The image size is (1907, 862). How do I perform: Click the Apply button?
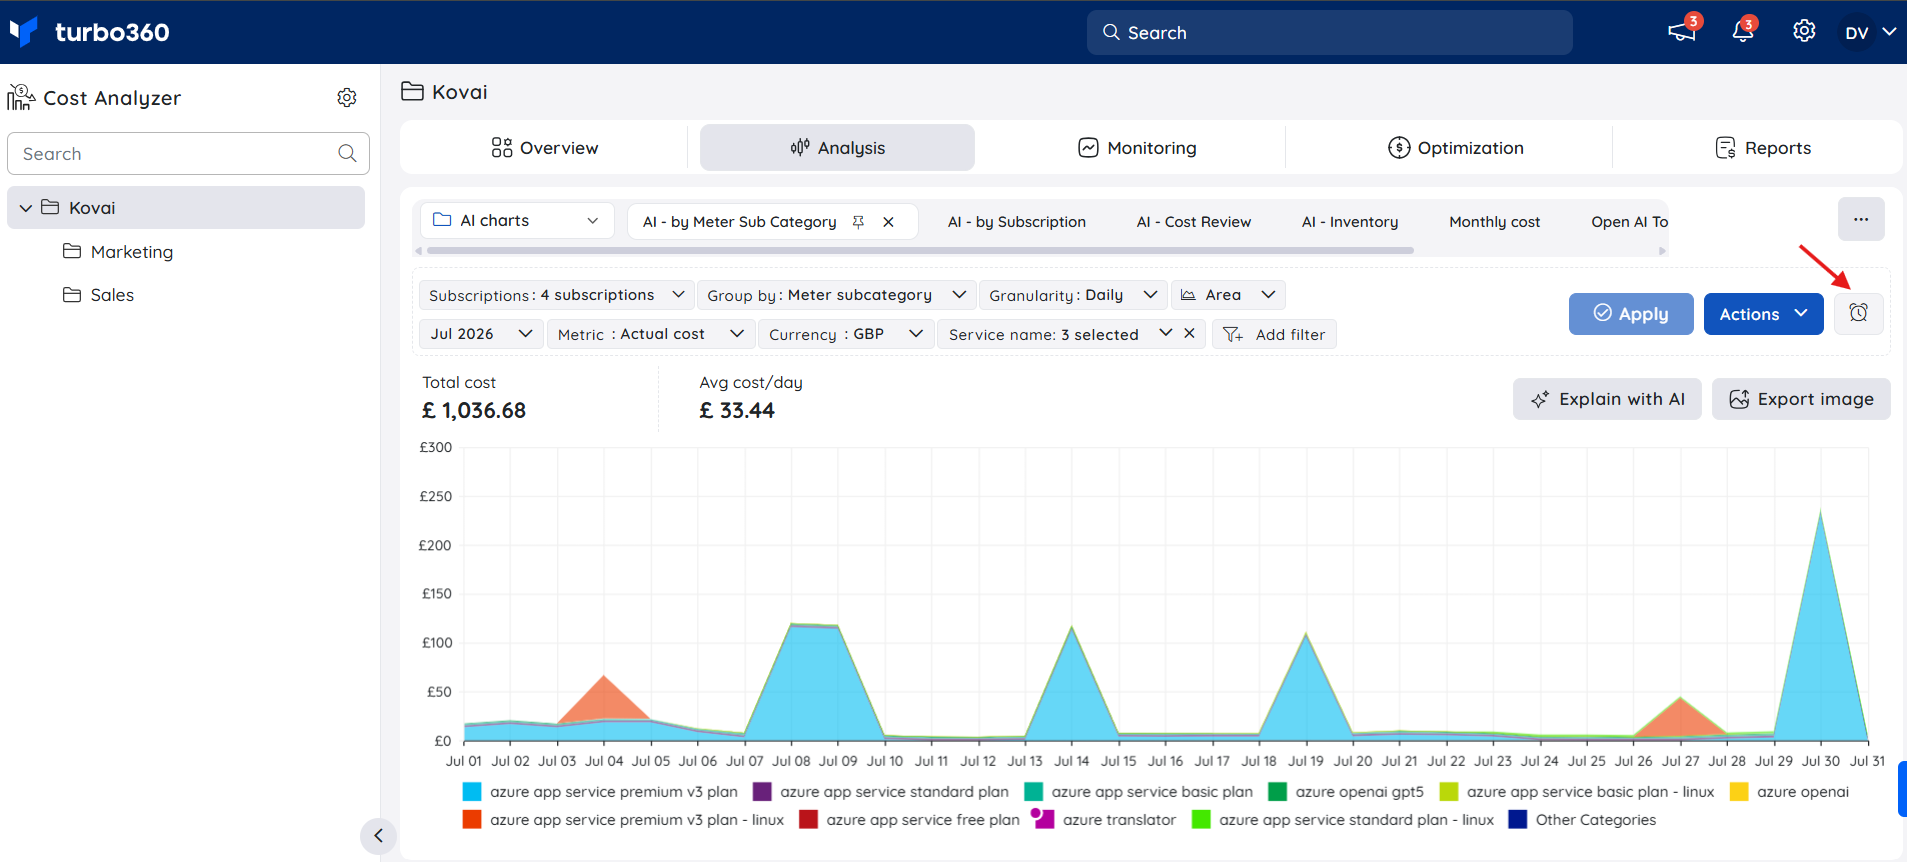click(1631, 314)
